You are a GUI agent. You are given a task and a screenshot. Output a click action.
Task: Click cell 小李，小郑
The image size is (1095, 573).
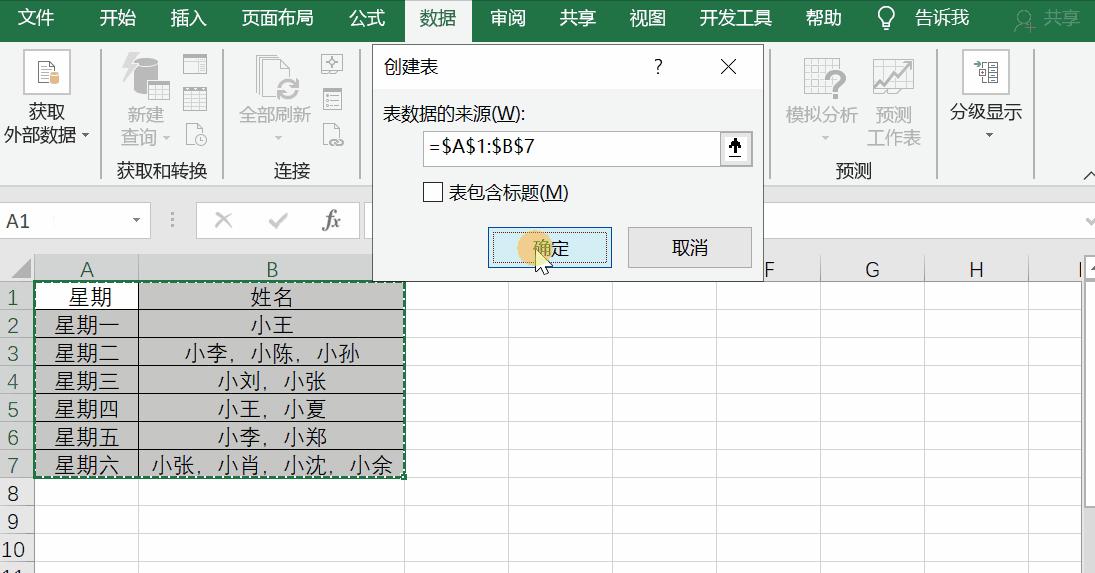(x=272, y=436)
